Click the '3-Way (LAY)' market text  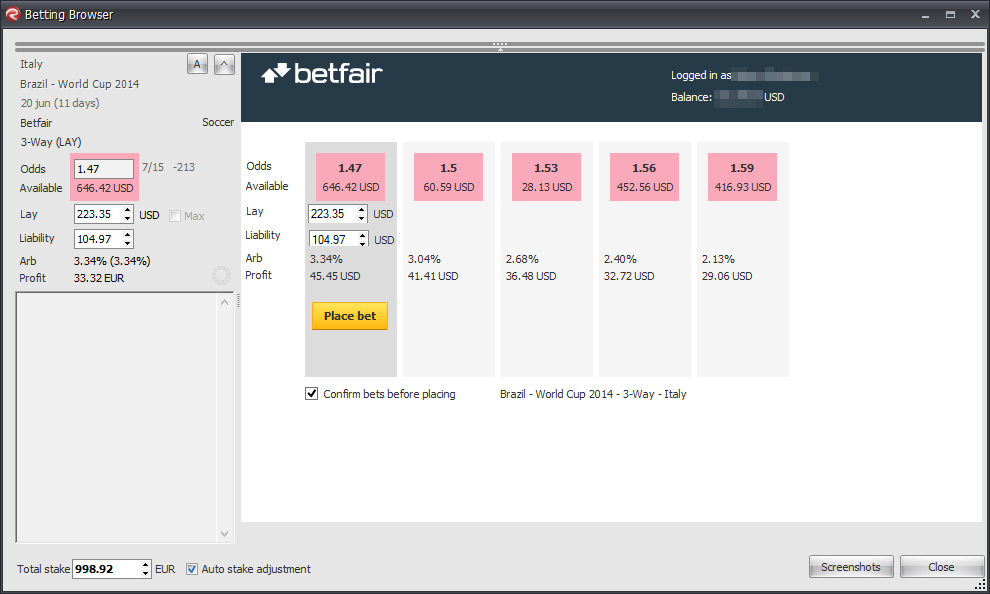tap(51, 142)
